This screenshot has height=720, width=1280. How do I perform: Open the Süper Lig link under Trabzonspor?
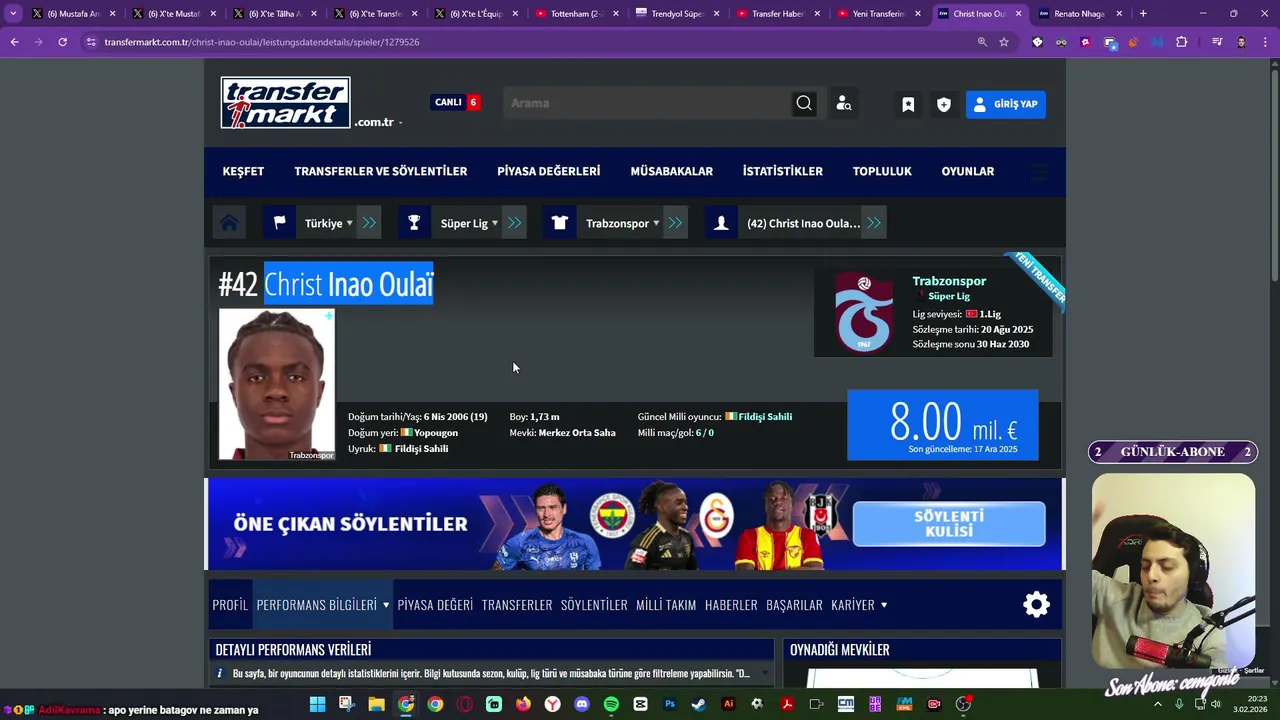point(949,296)
